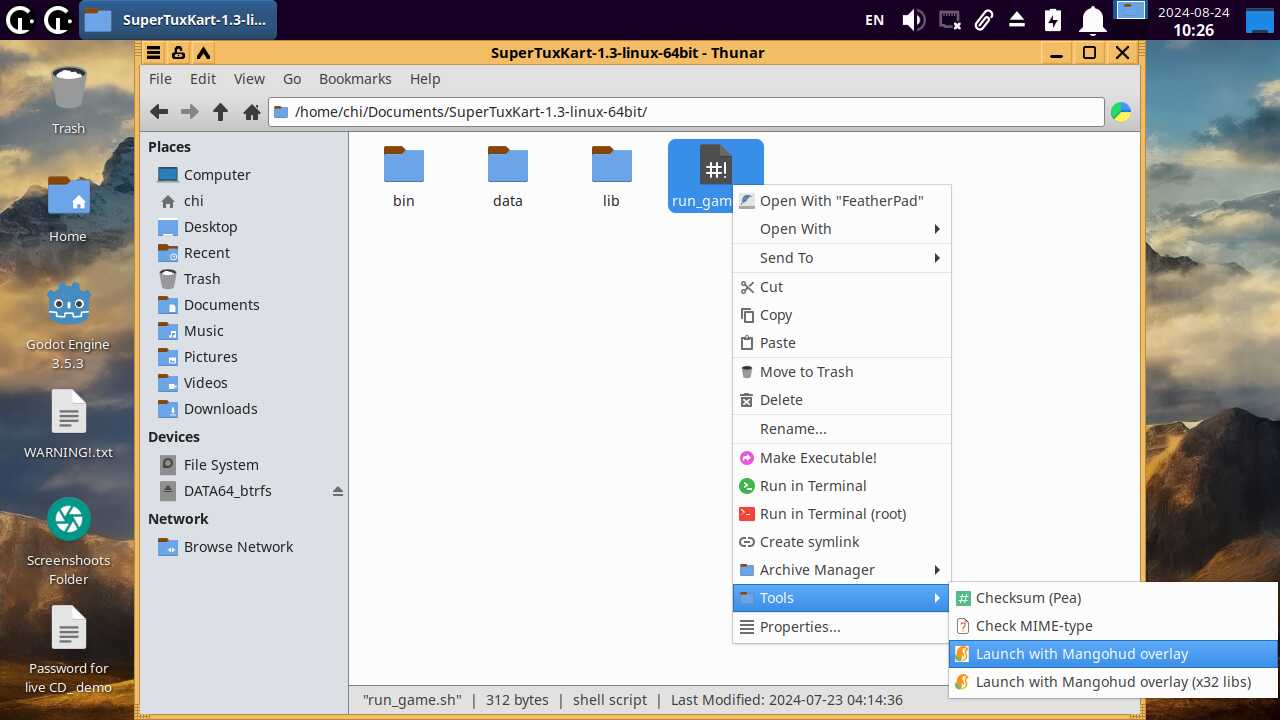Click the EN keyboard layout indicator
Image resolution: width=1280 pixels, height=720 pixels.
point(874,20)
